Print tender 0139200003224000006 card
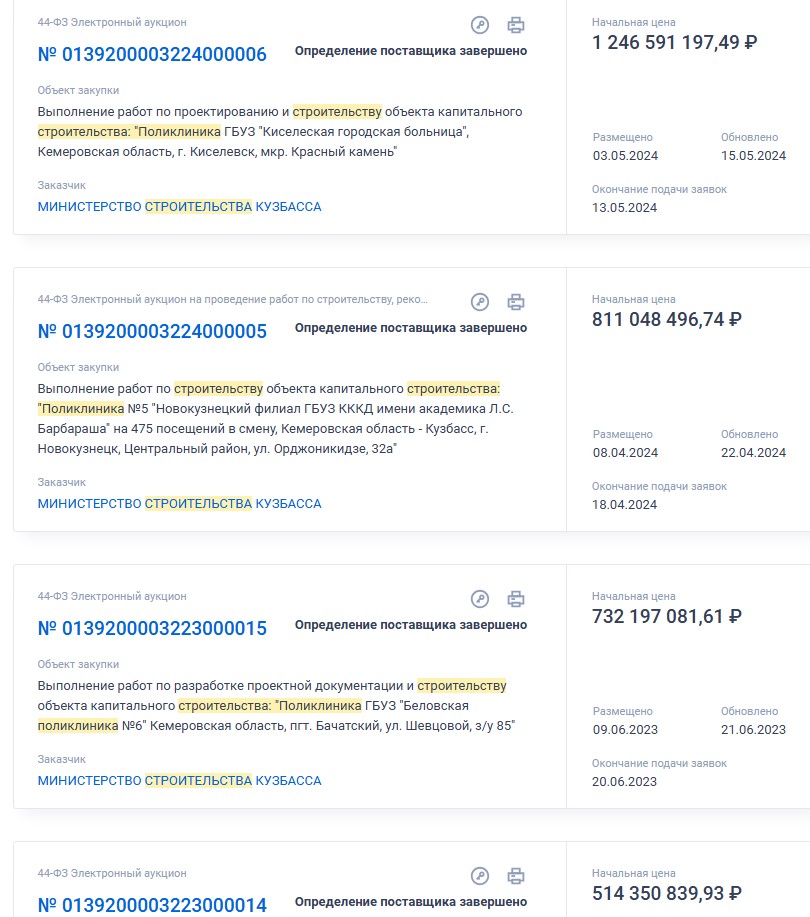This screenshot has width=810, height=917. 515,25
